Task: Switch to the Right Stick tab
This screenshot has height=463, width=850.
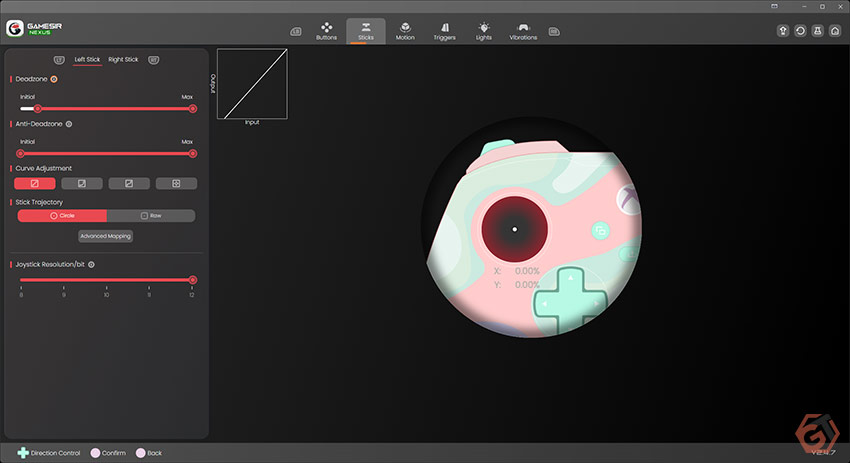Action: click(x=123, y=60)
